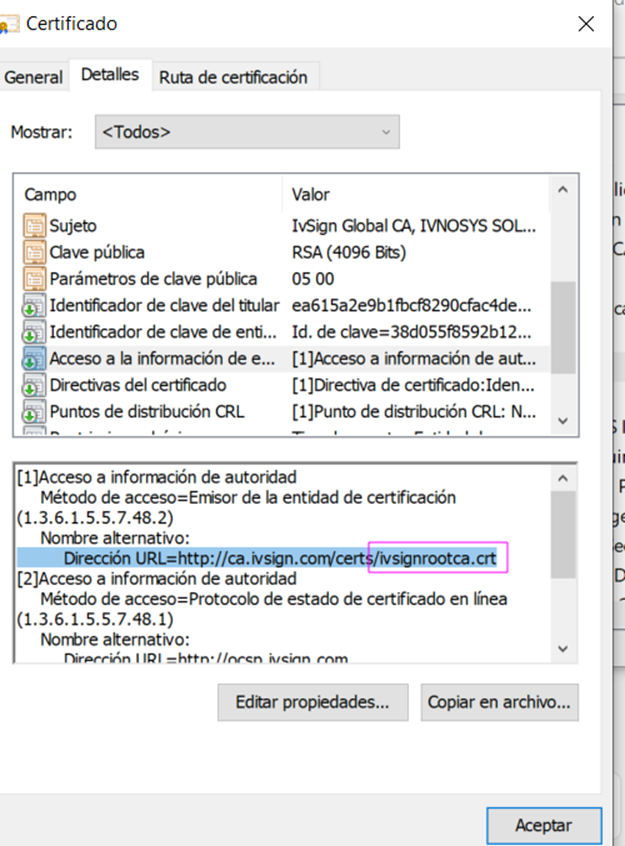
Task: Click the Identificador de clave de entidad icon
Action: [35, 331]
